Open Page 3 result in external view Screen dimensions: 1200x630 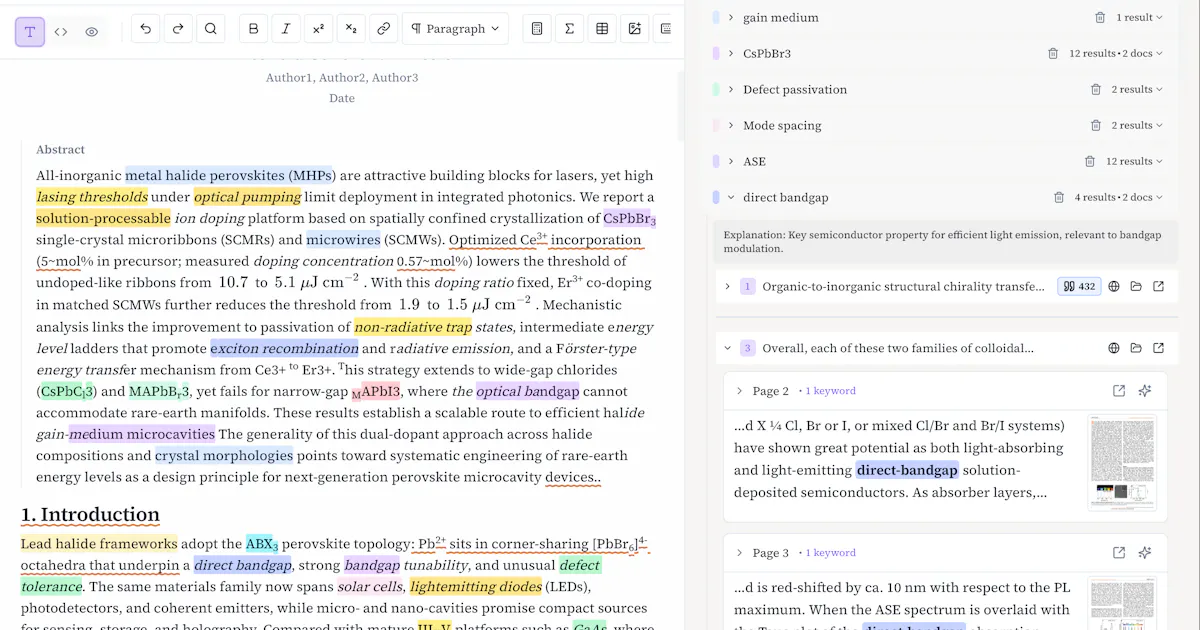coord(1119,553)
